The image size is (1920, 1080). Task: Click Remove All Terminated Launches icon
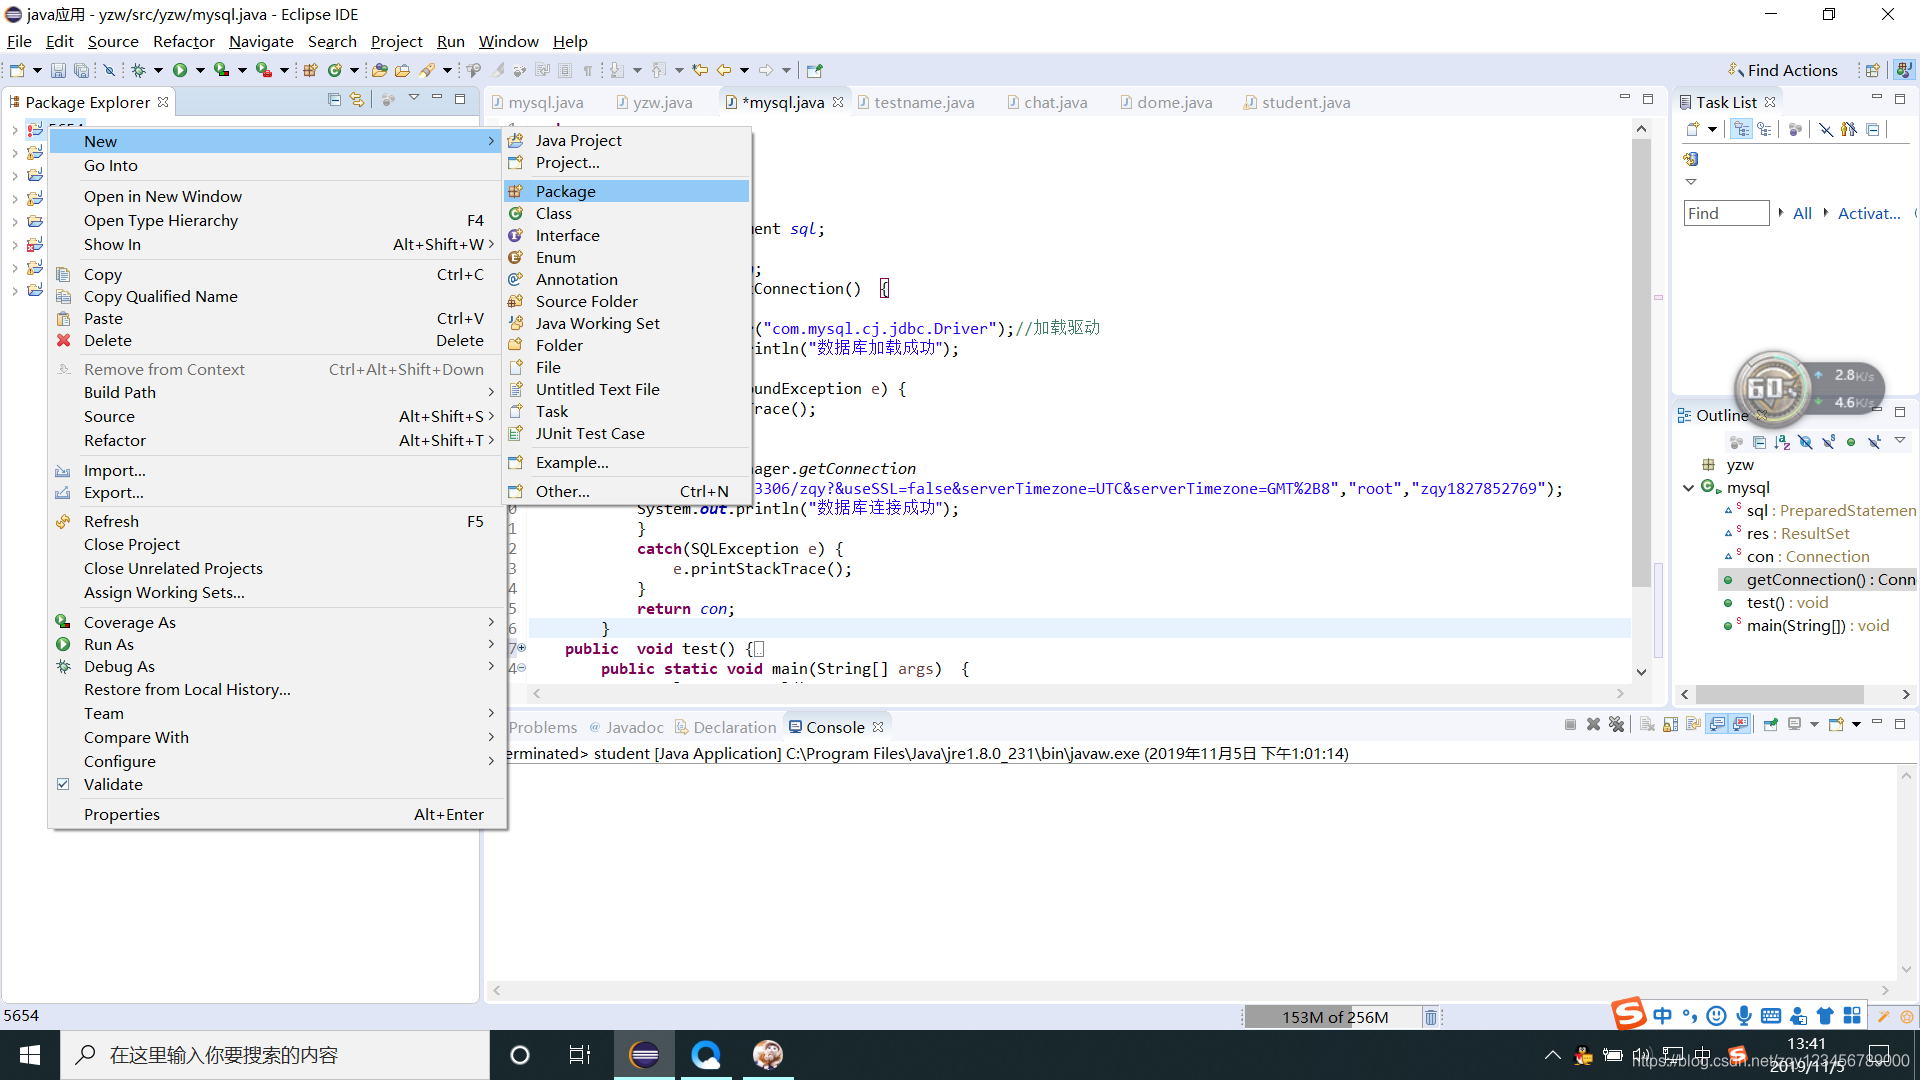click(1616, 725)
